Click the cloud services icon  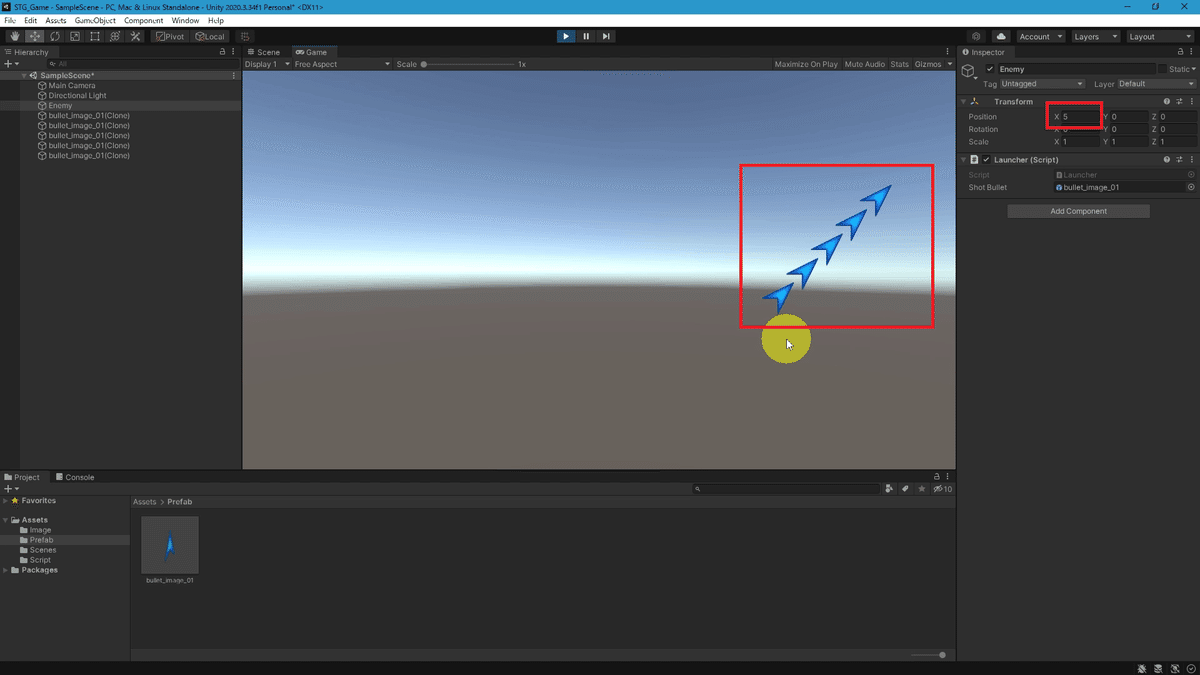1001,37
